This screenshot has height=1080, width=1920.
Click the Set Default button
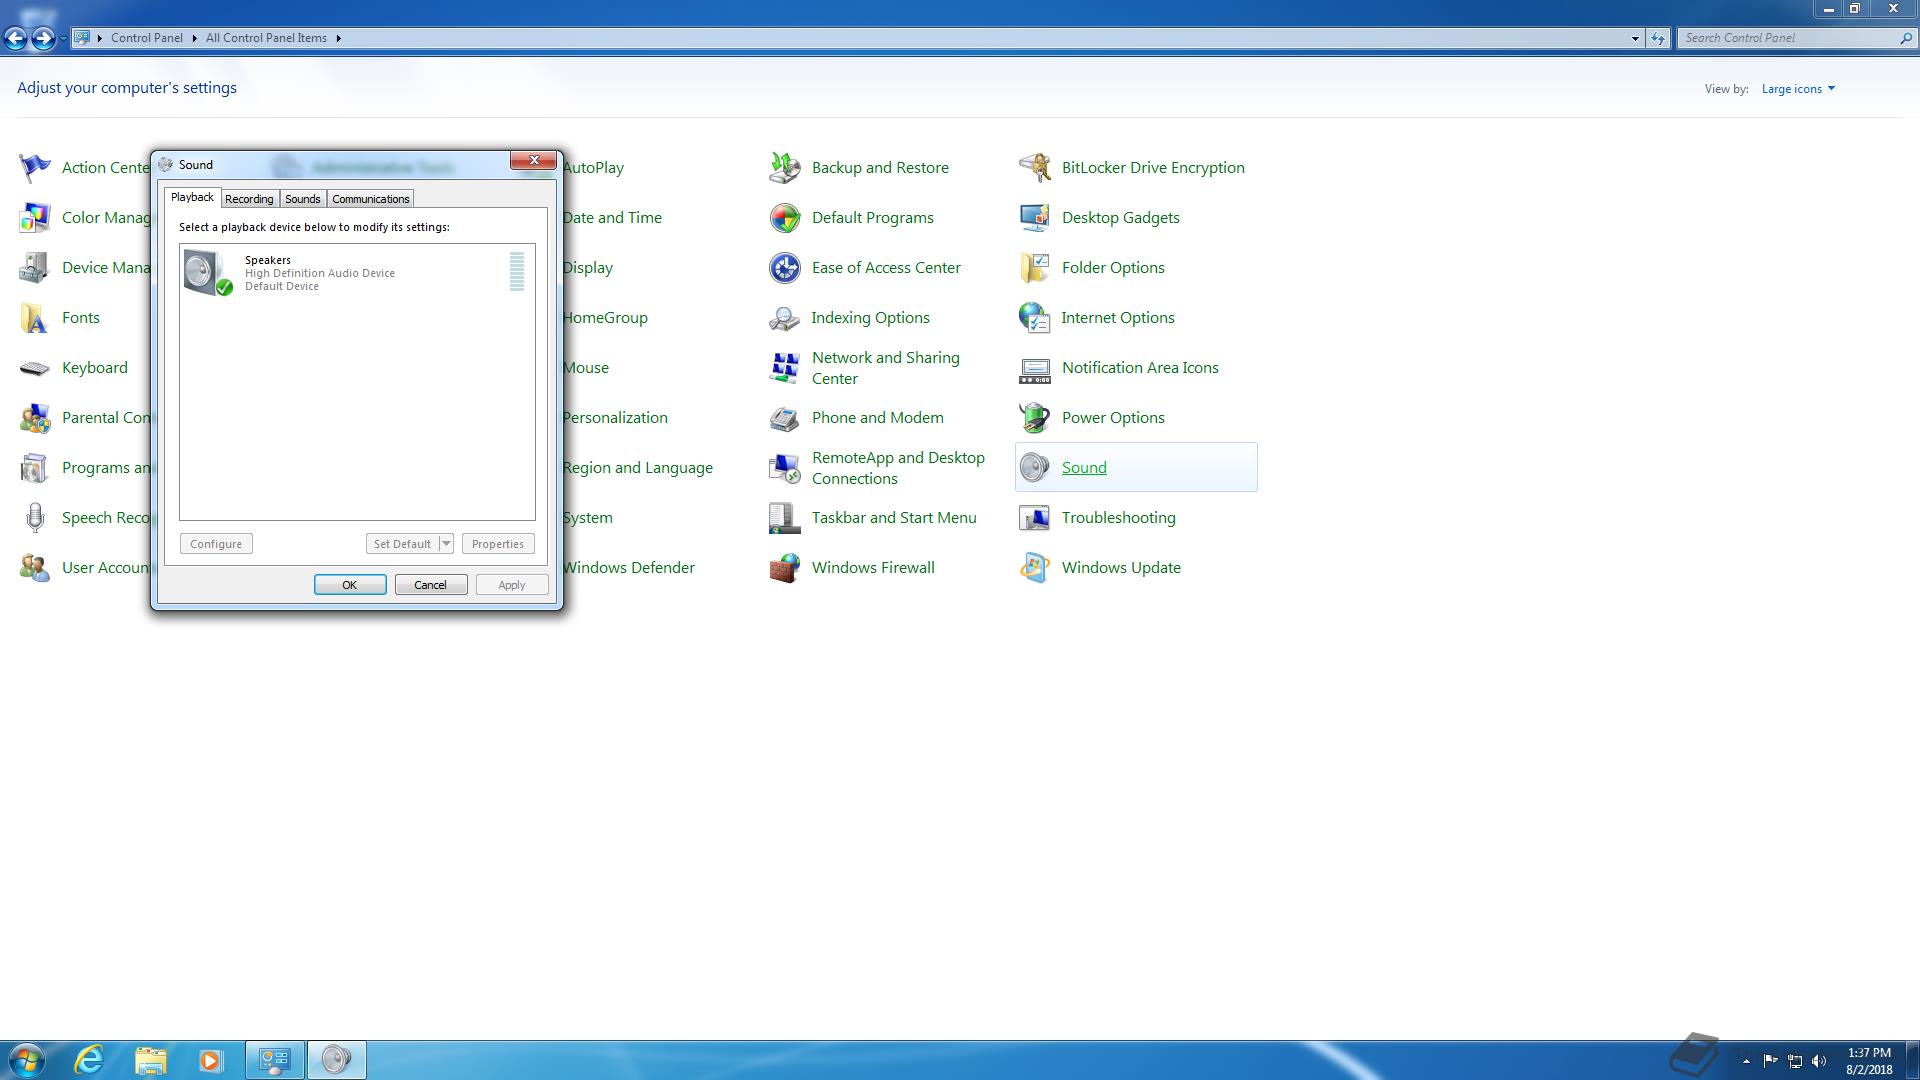click(x=402, y=544)
